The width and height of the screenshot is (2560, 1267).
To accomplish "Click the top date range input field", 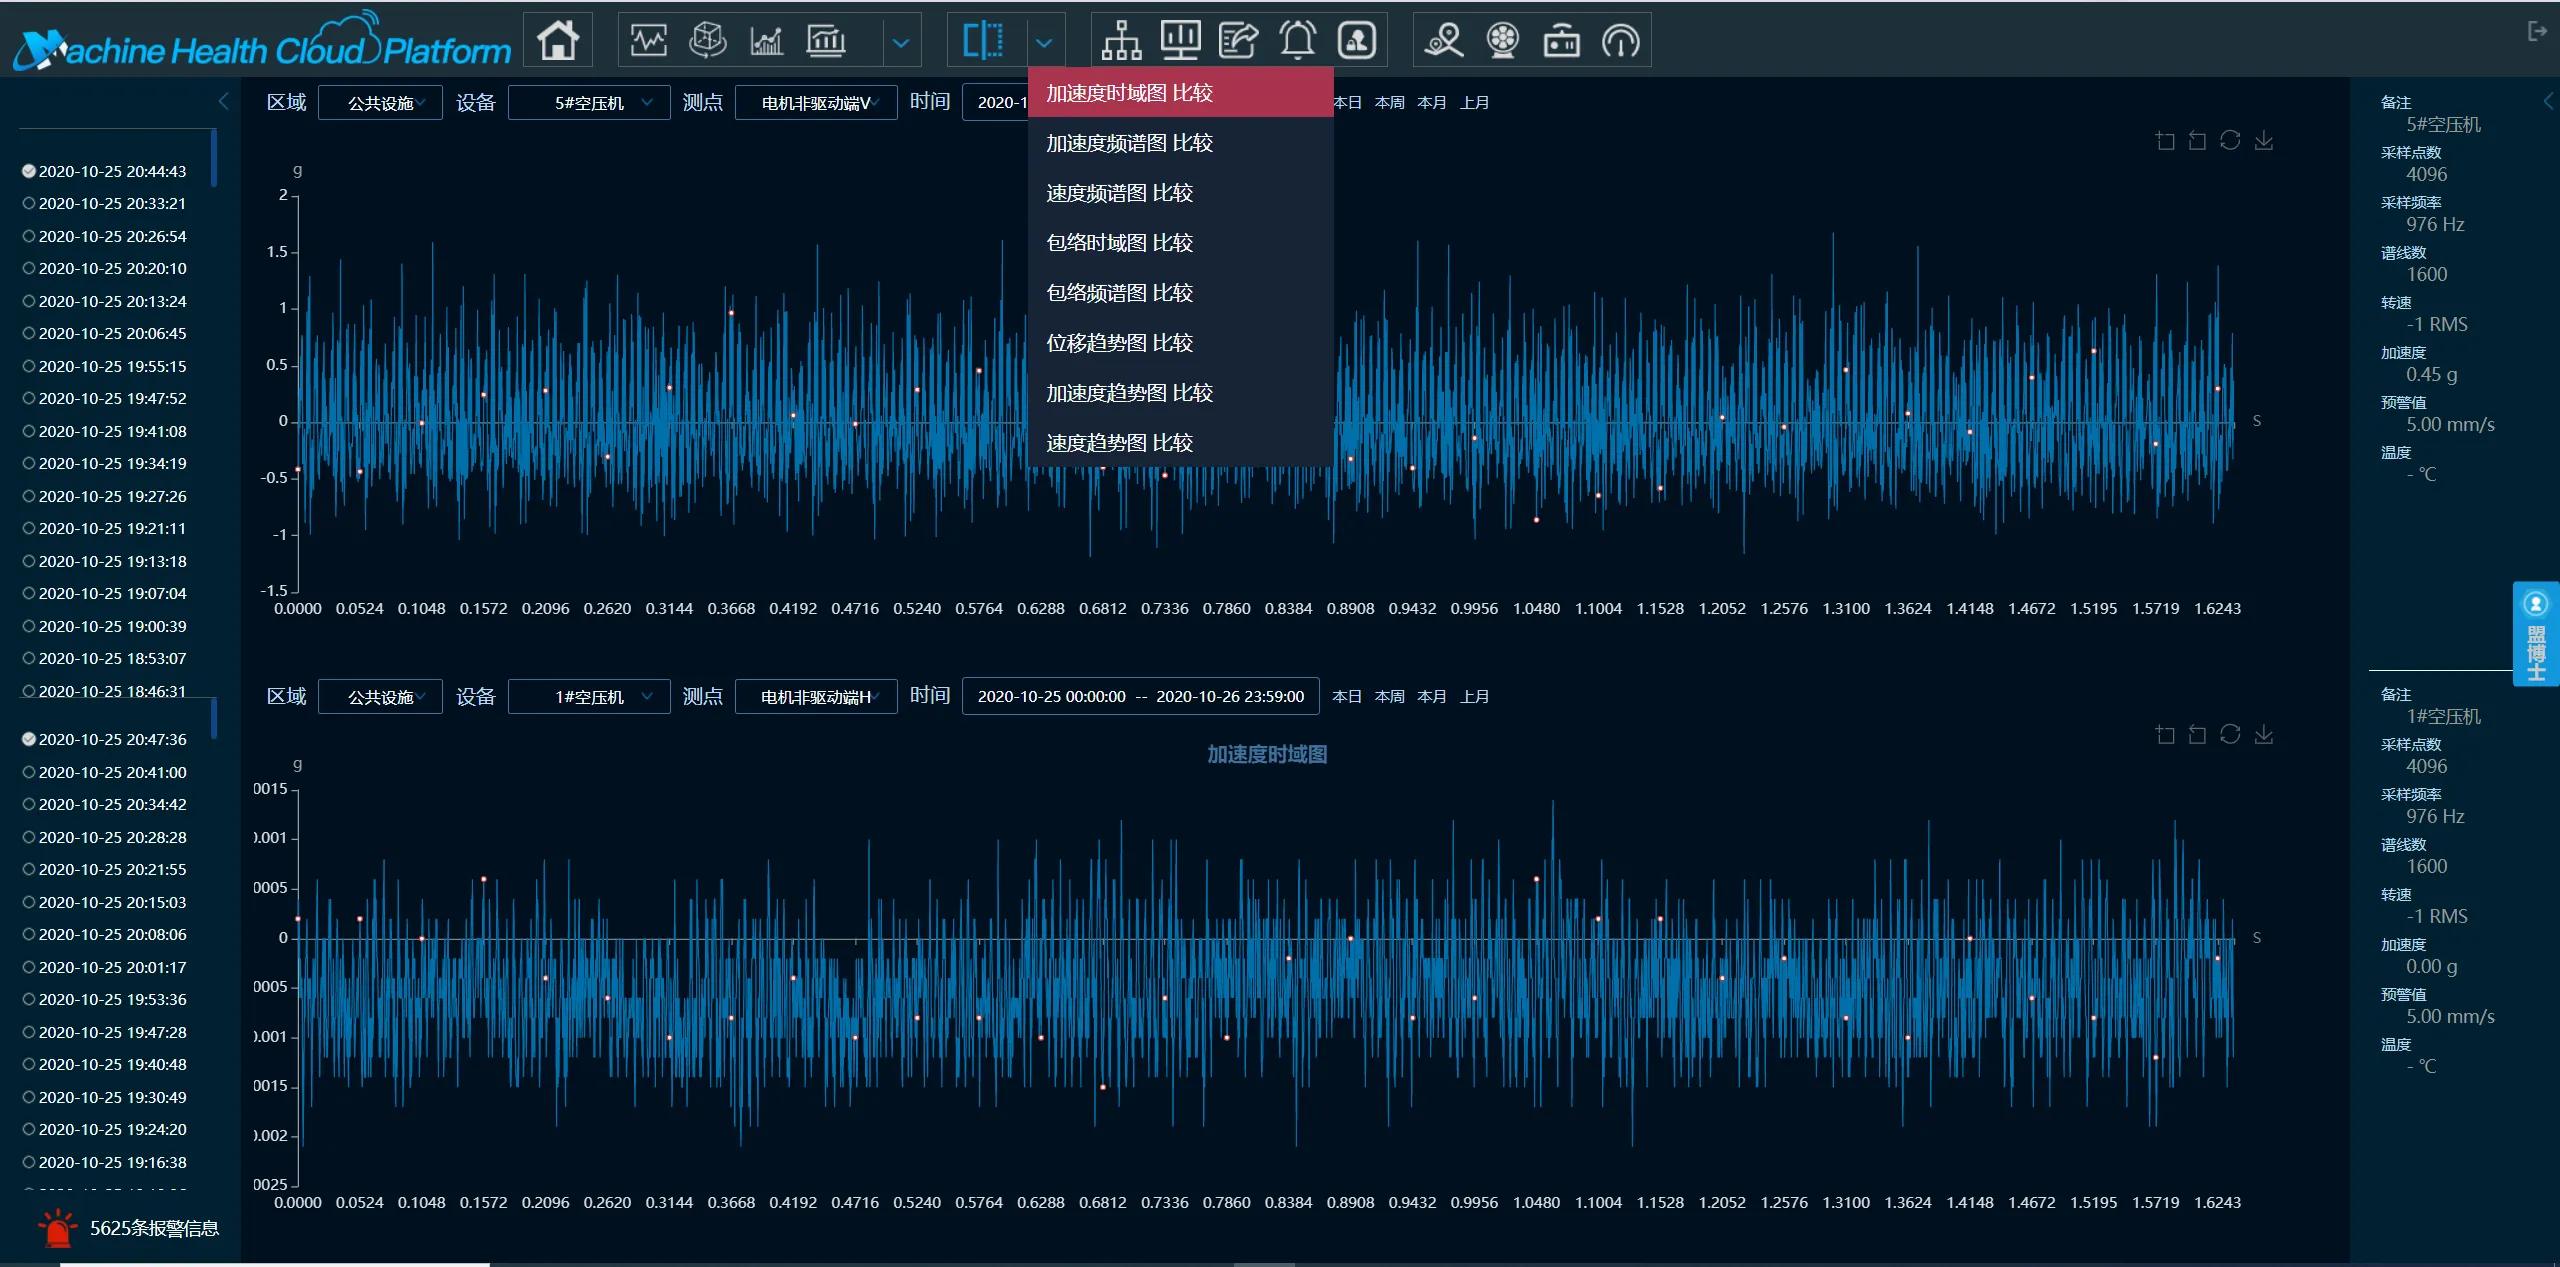I will pos(996,103).
